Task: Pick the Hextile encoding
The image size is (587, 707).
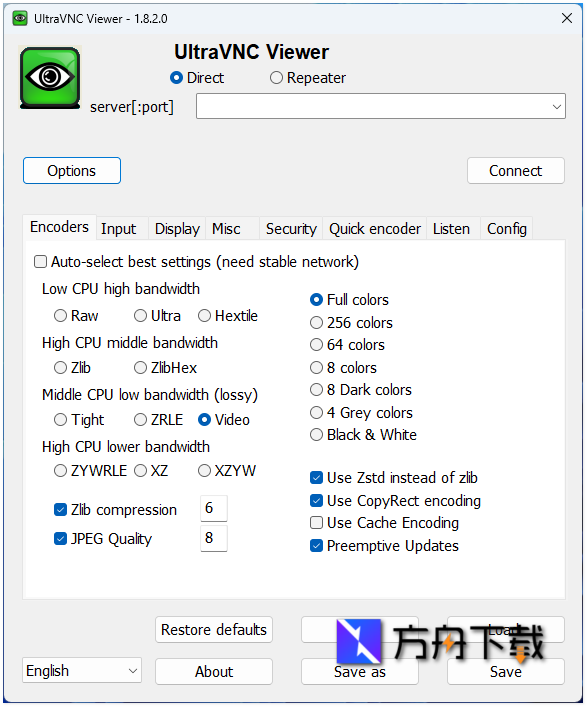Action: pyautogui.click(x=204, y=316)
